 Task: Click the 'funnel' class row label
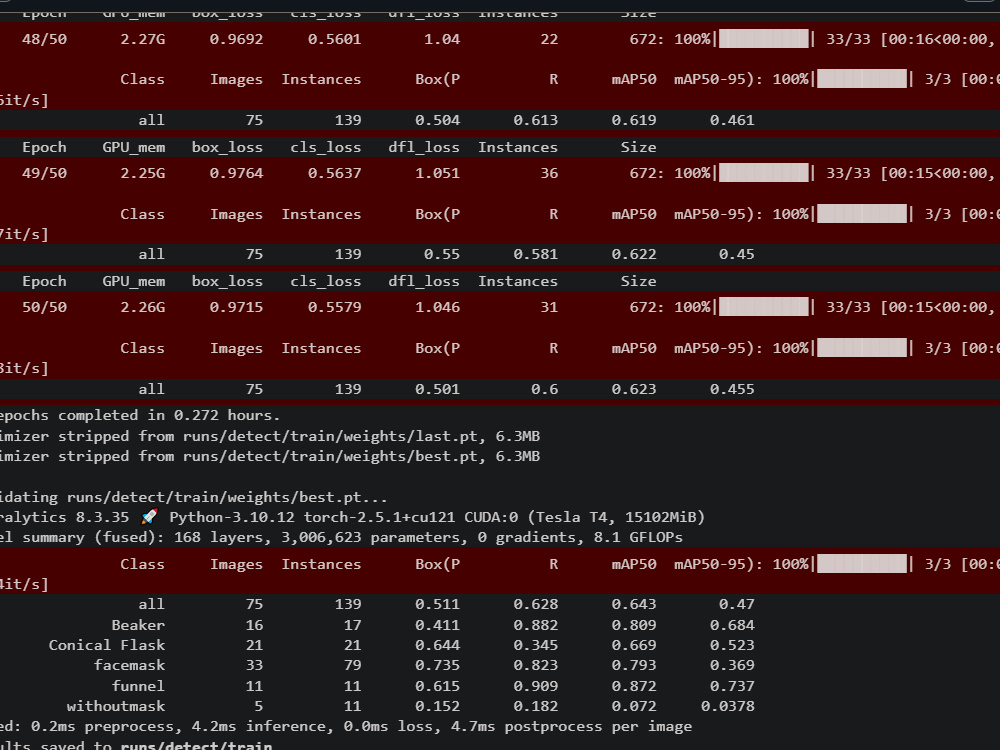pos(138,686)
